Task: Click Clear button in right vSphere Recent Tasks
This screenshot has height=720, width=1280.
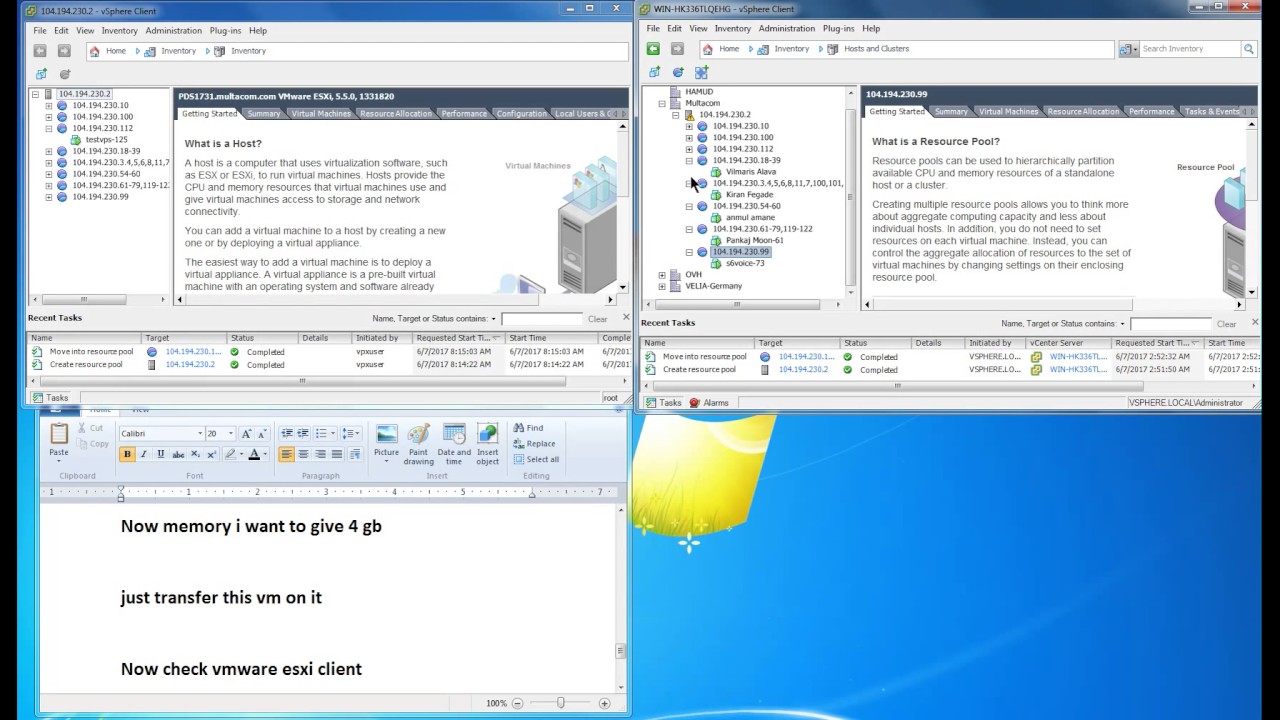Action: [1226, 324]
